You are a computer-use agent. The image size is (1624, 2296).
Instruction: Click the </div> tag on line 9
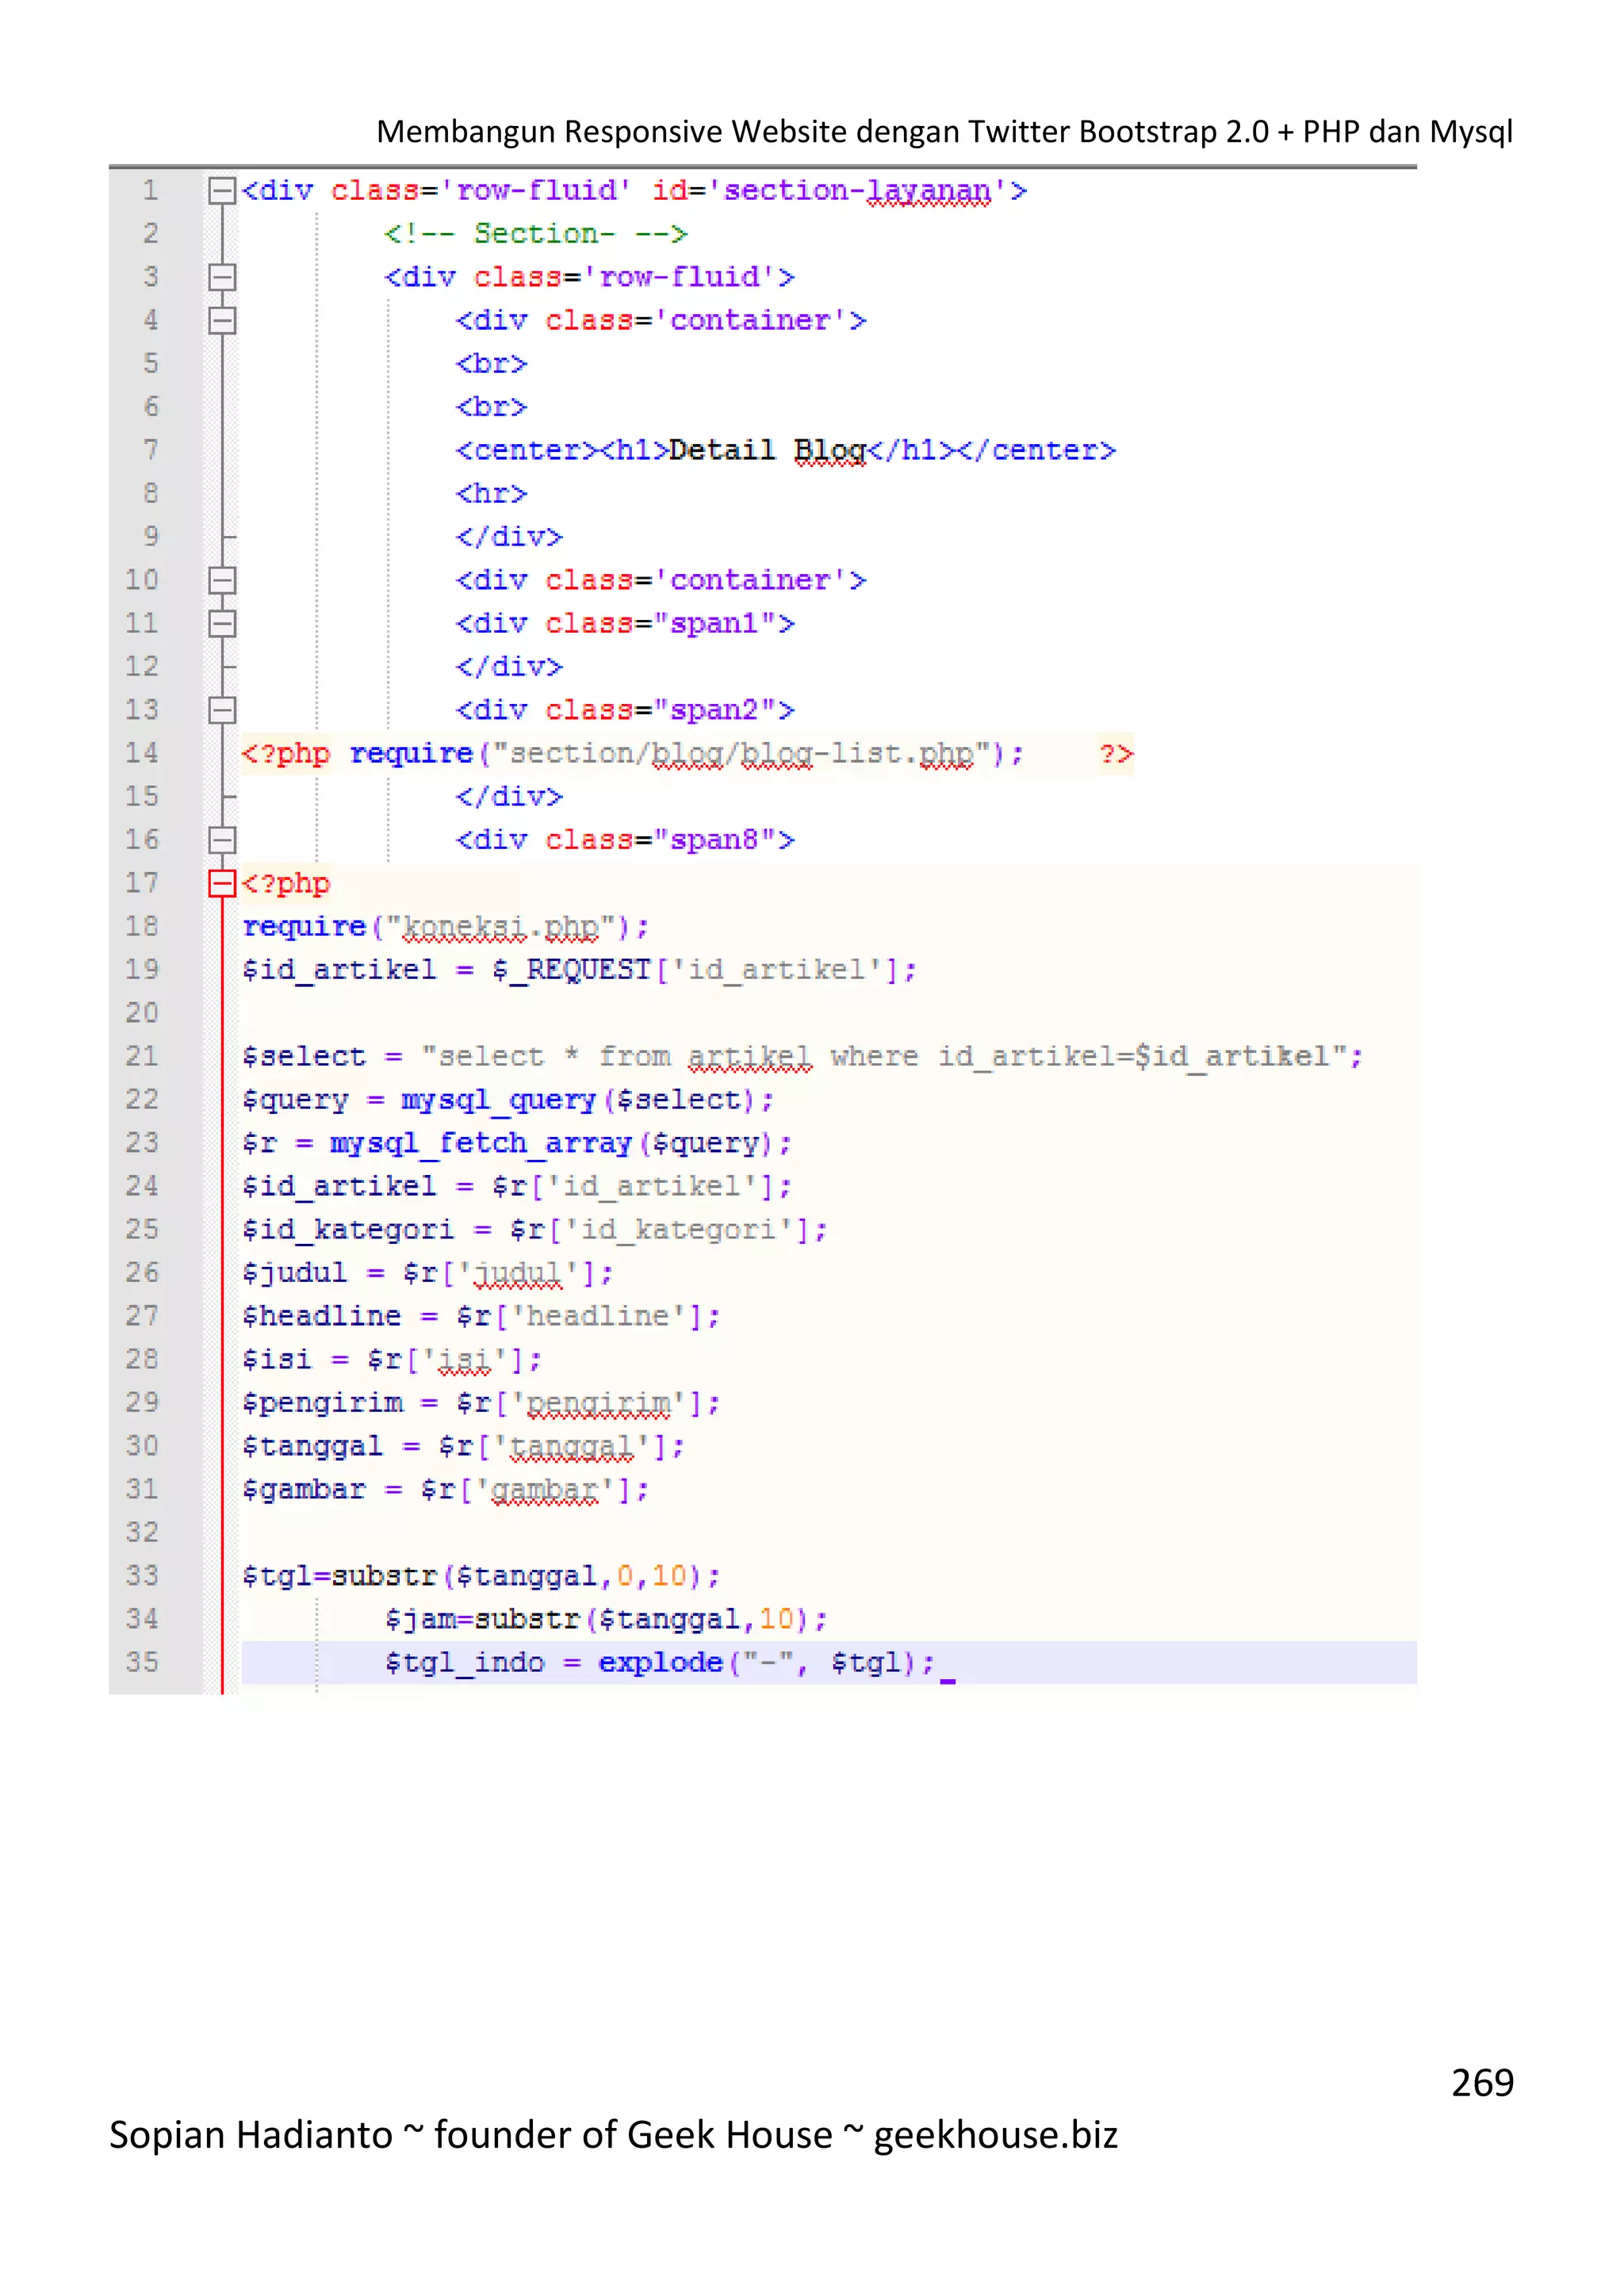(x=509, y=537)
